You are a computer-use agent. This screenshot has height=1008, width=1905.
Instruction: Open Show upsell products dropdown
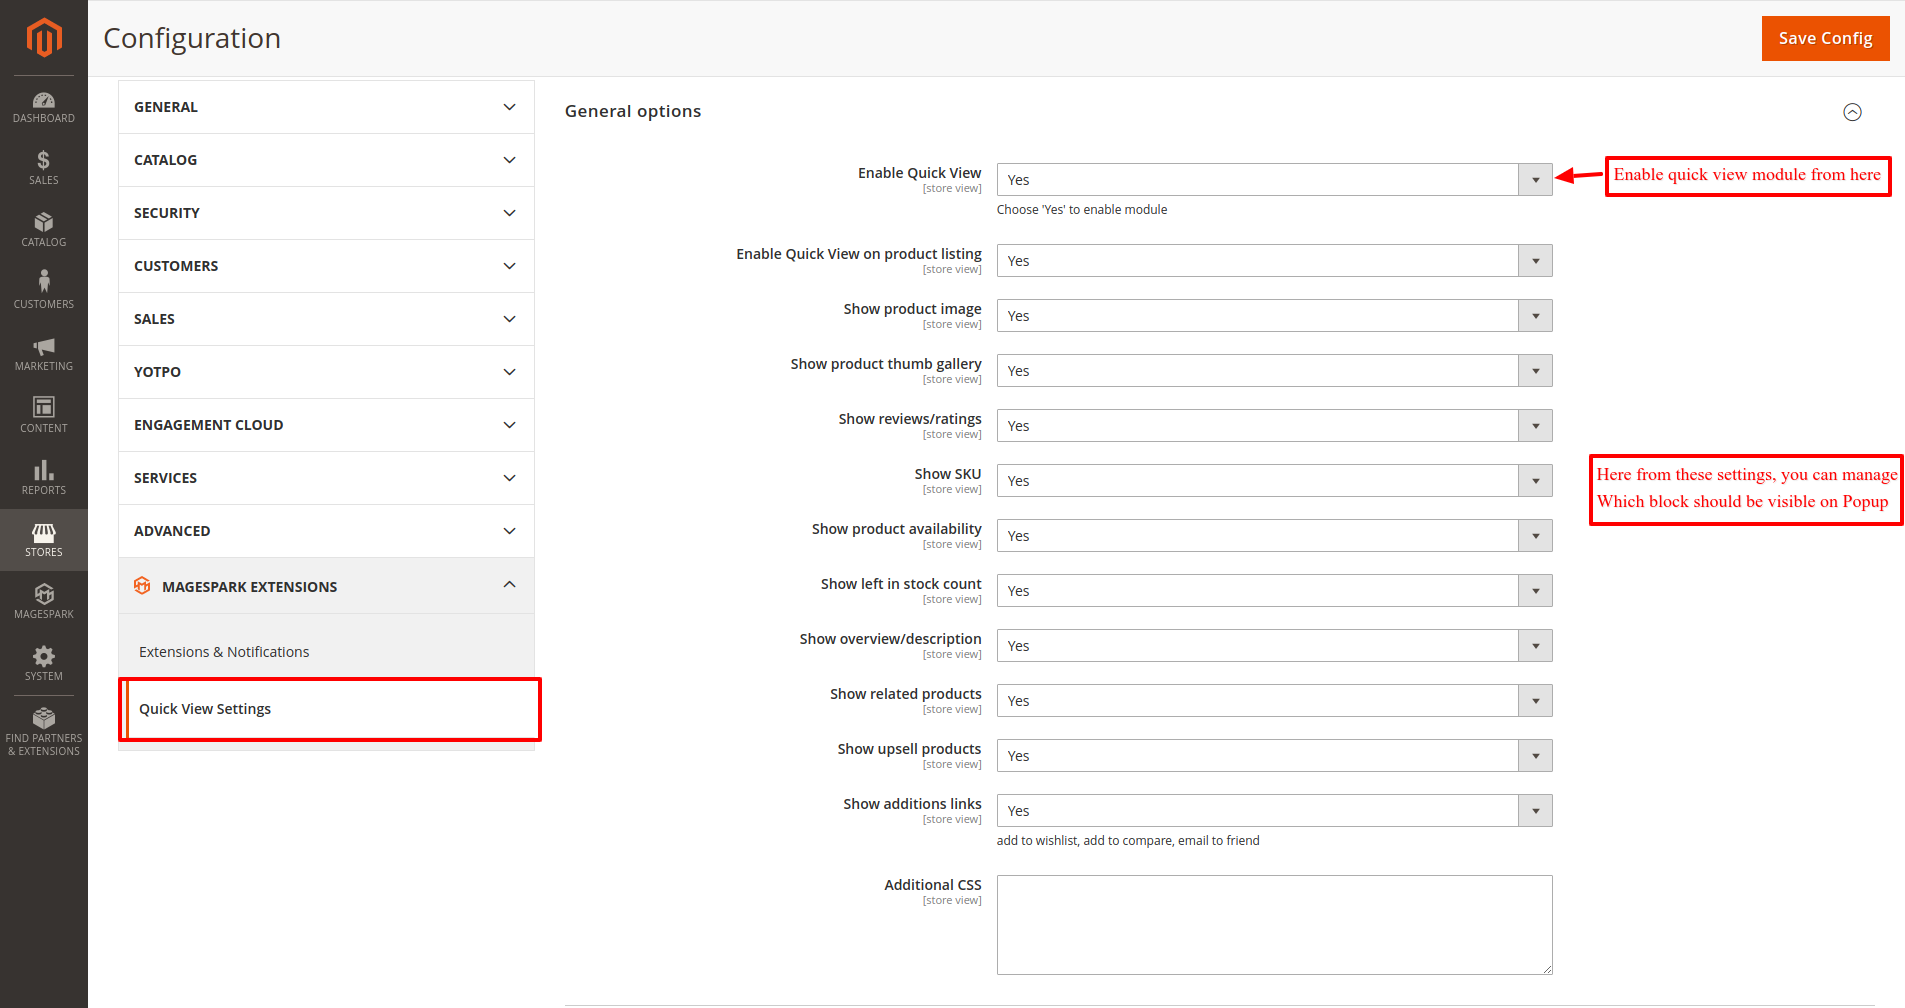click(1274, 756)
